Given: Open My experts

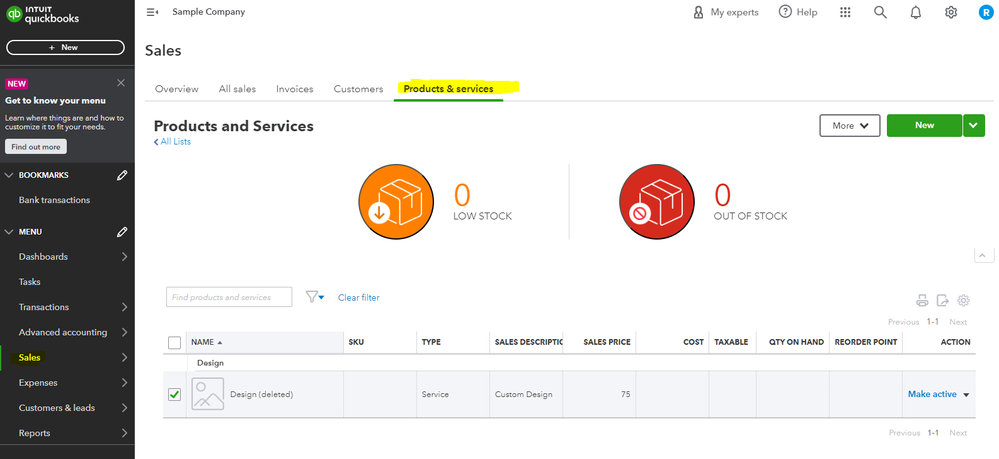Looking at the screenshot, I should point(726,12).
